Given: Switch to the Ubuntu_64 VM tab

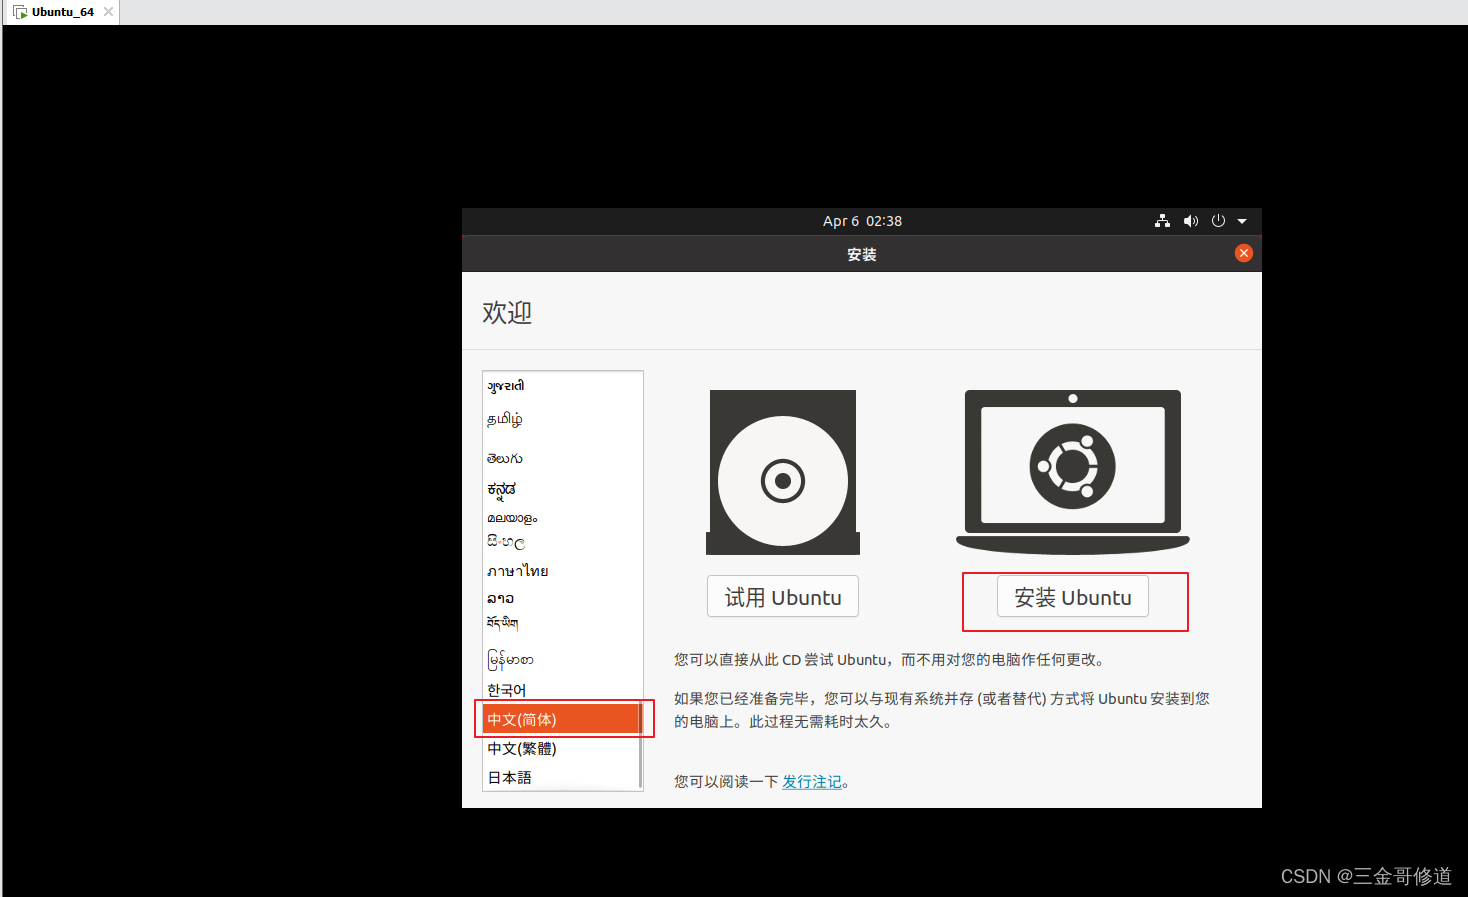Looking at the screenshot, I should pyautogui.click(x=62, y=12).
